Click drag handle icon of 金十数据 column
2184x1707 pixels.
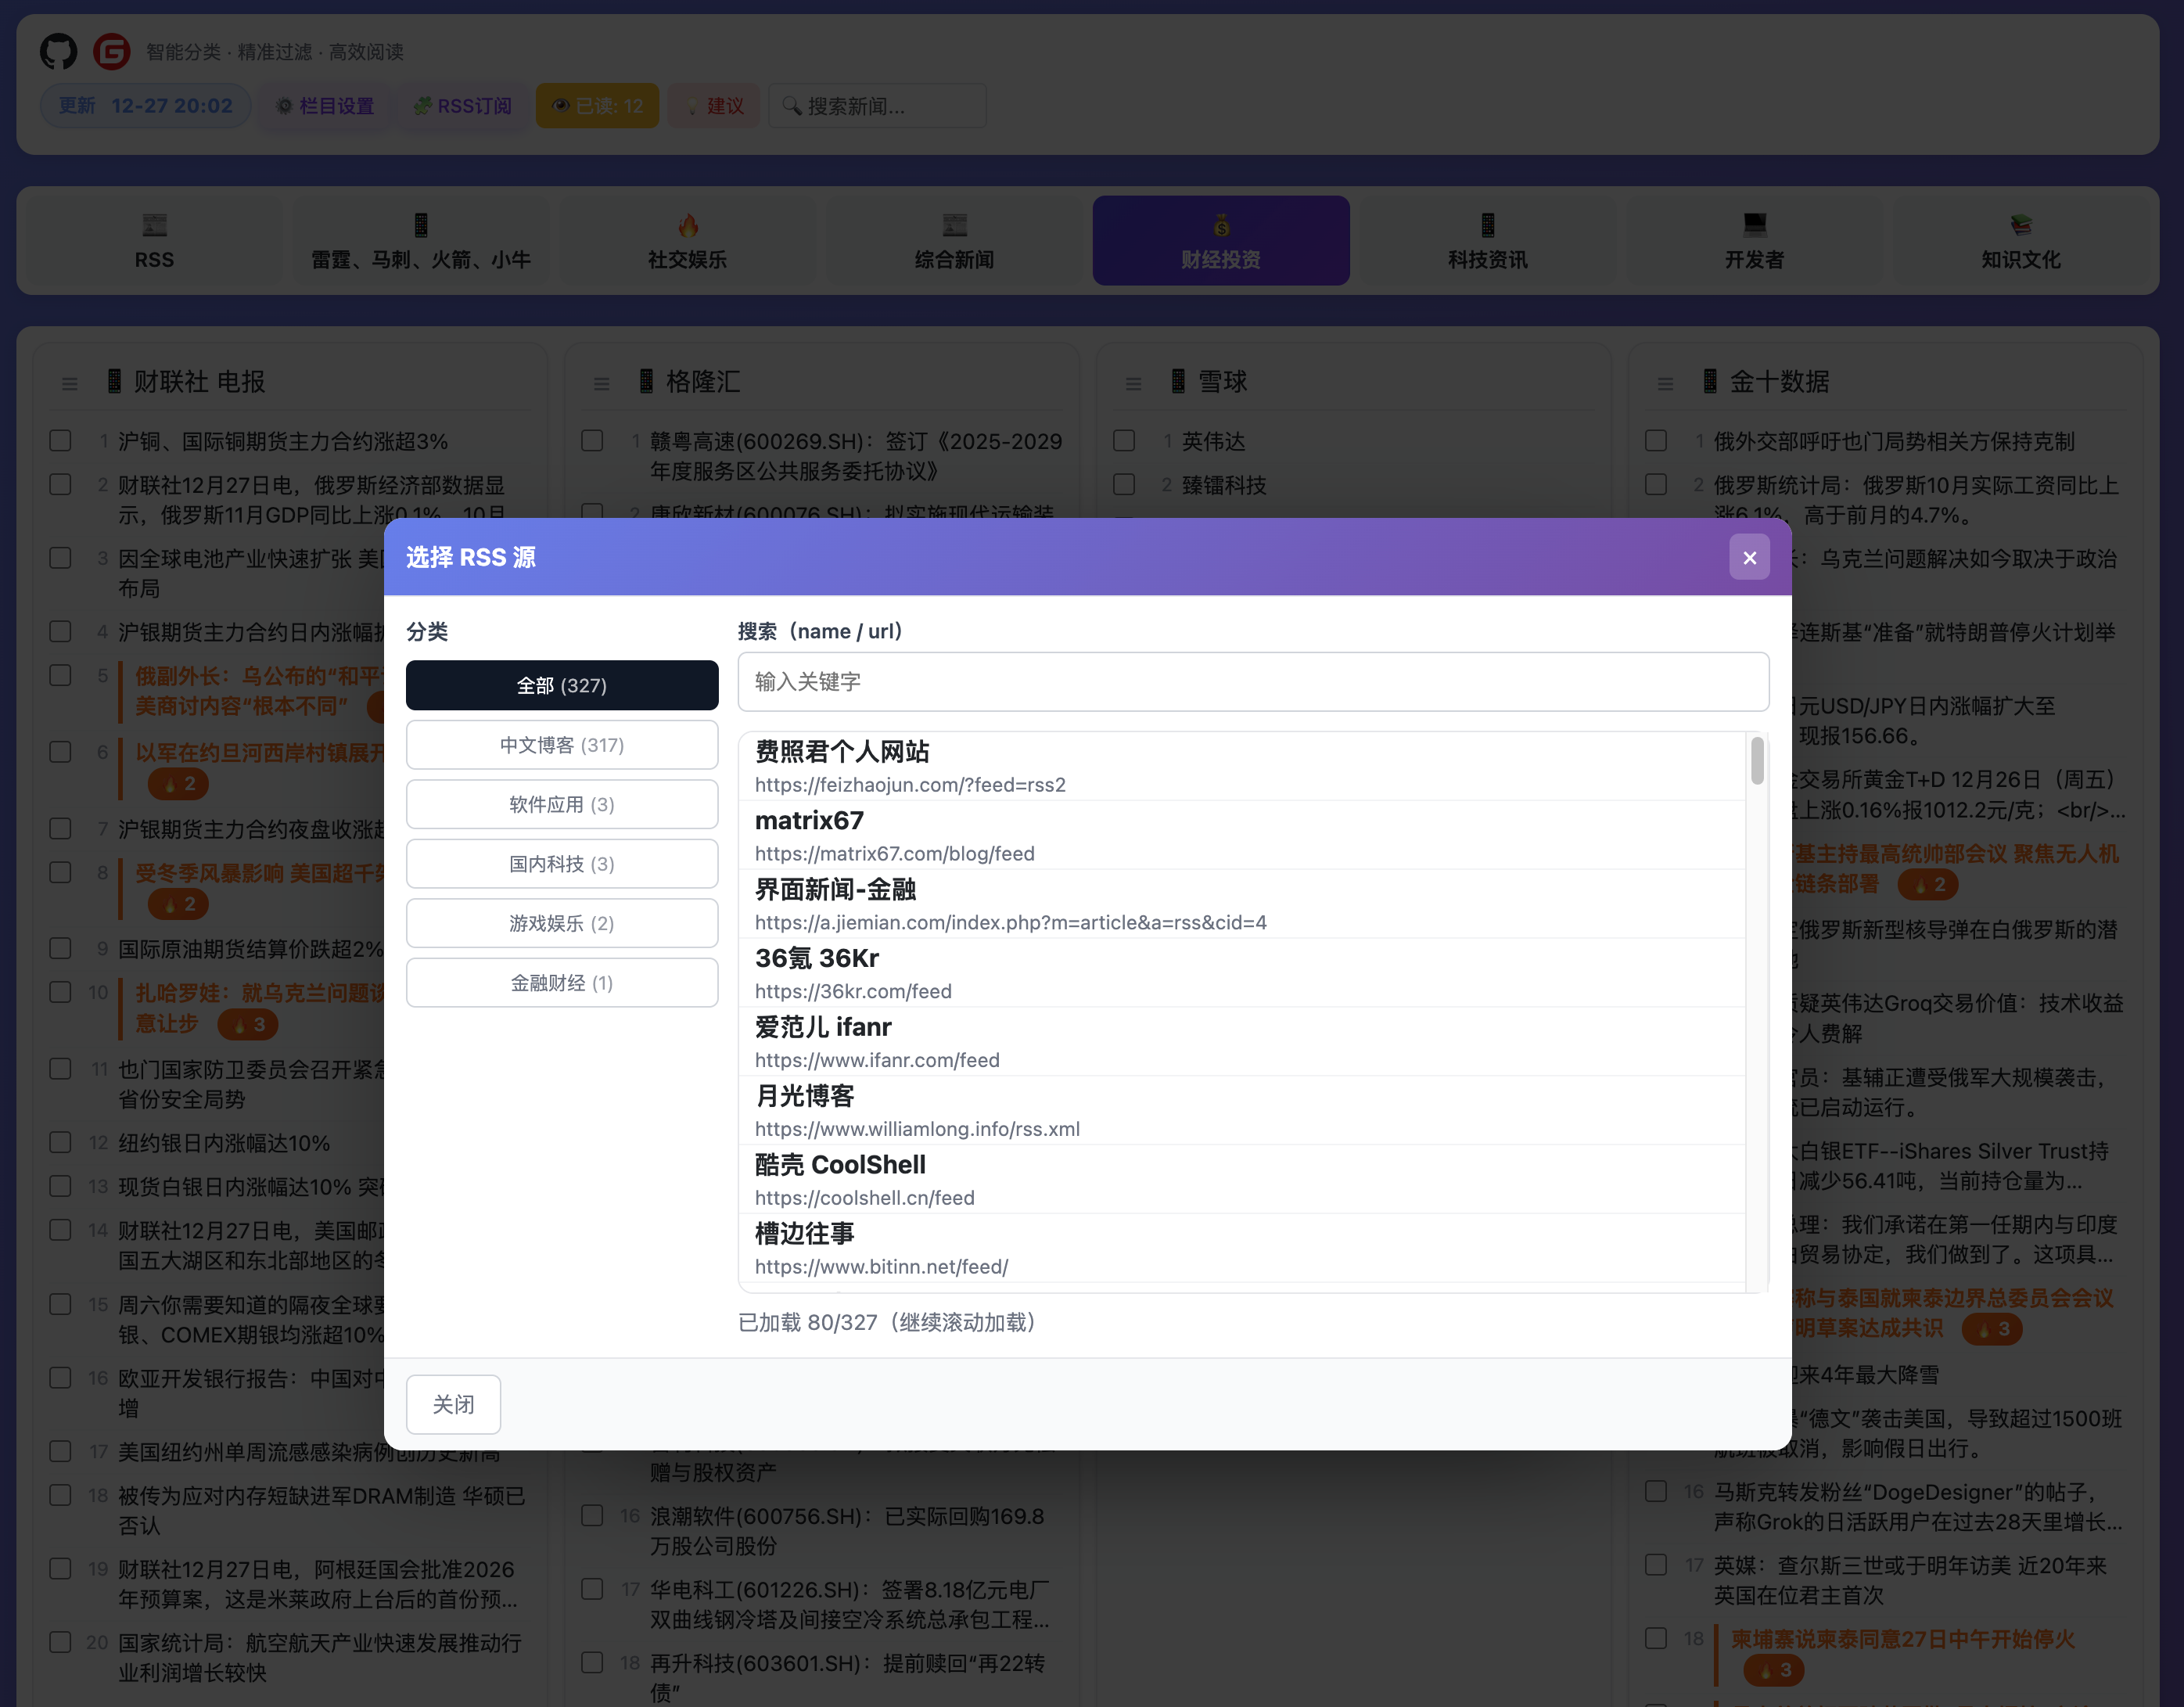(x=1665, y=383)
